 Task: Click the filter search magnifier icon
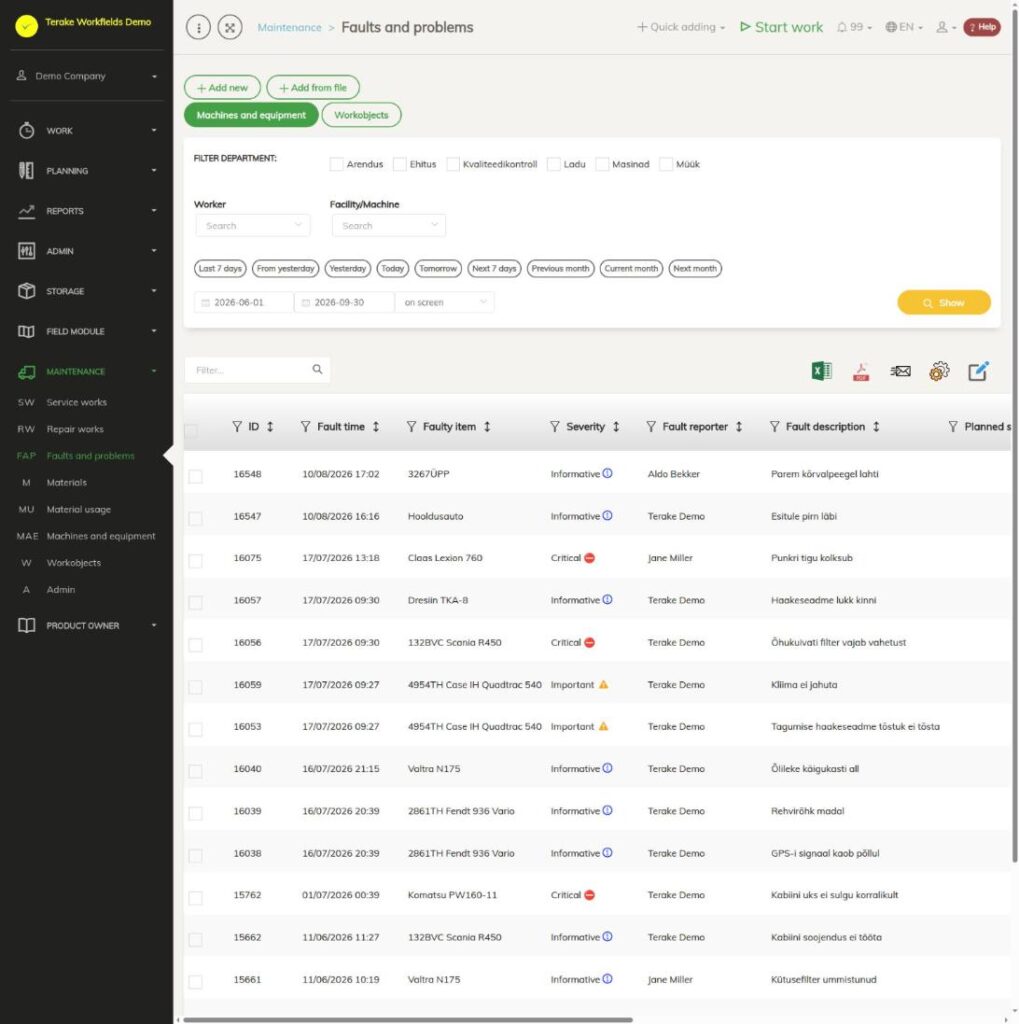point(317,370)
